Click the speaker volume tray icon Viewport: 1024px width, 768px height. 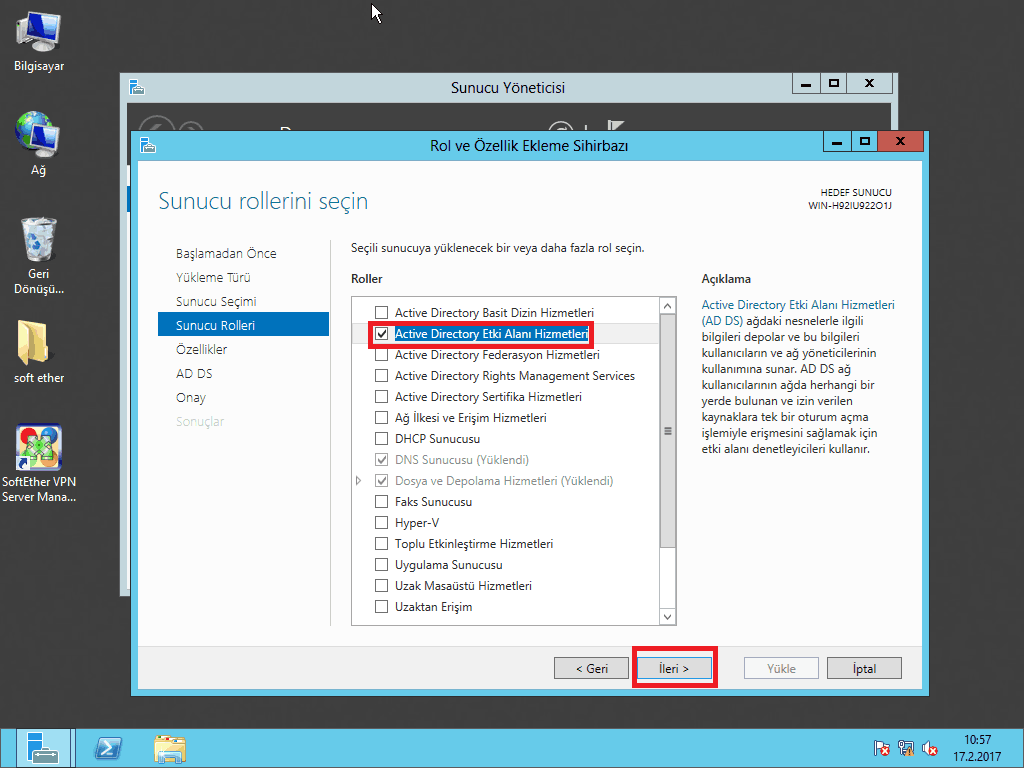tap(930, 747)
